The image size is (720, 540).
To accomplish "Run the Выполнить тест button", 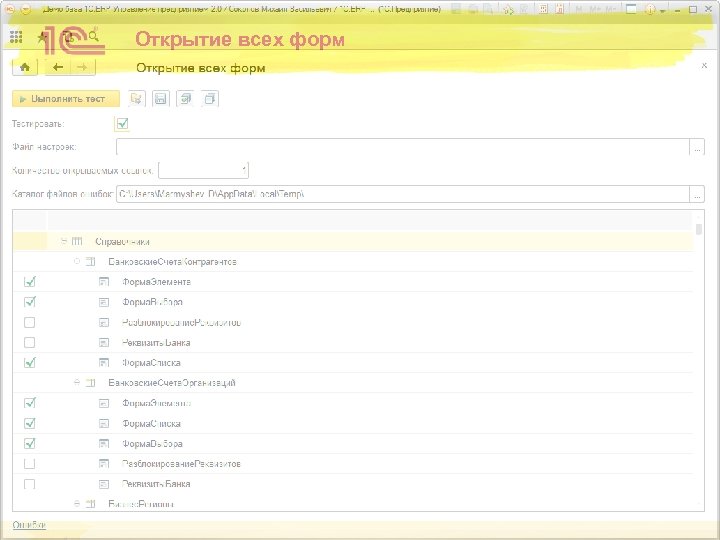I will pyautogui.click(x=66, y=99).
